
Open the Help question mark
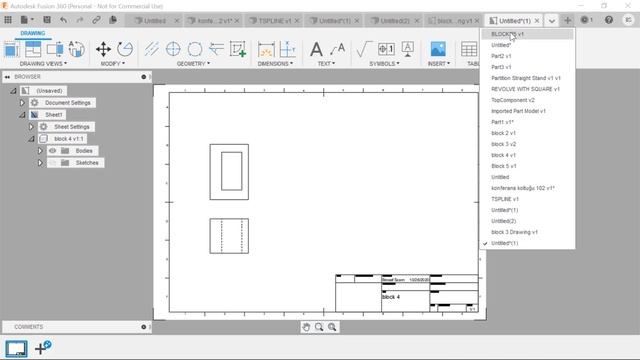(x=609, y=20)
